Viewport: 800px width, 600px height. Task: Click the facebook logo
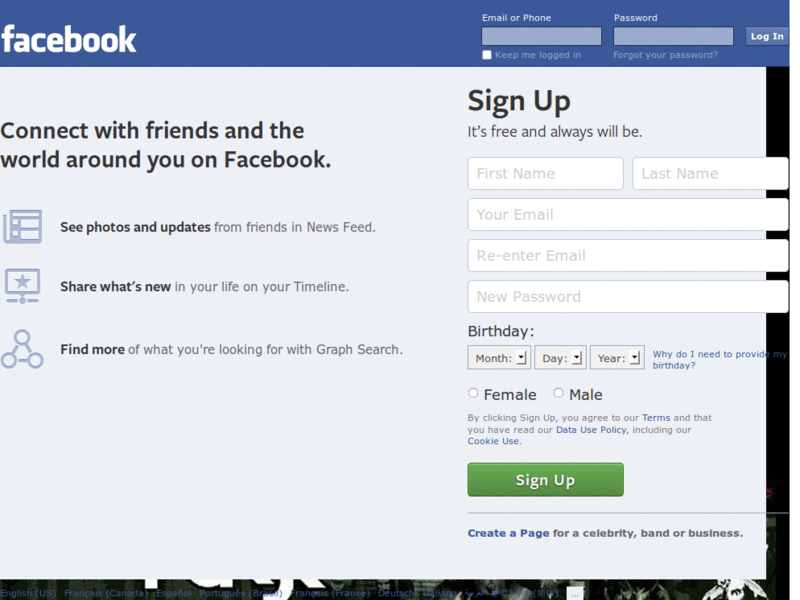tap(69, 39)
